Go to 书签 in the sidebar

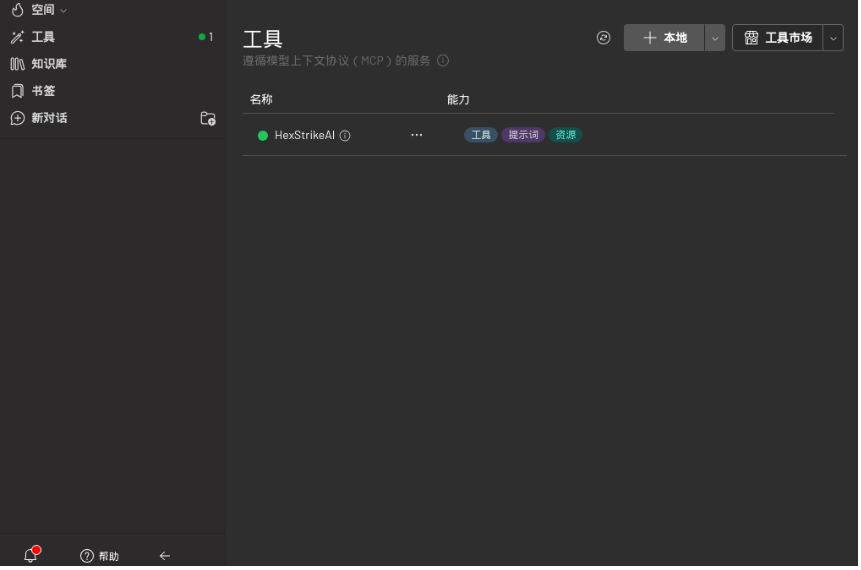coord(43,91)
